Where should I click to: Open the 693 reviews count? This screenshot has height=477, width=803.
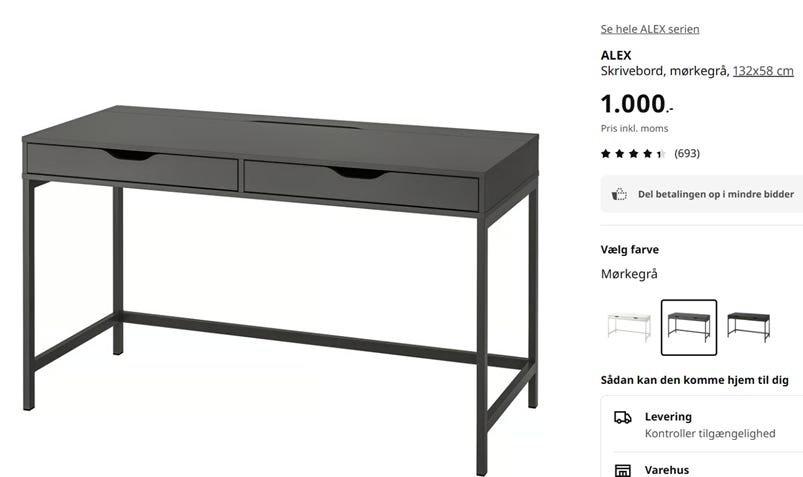click(687, 153)
